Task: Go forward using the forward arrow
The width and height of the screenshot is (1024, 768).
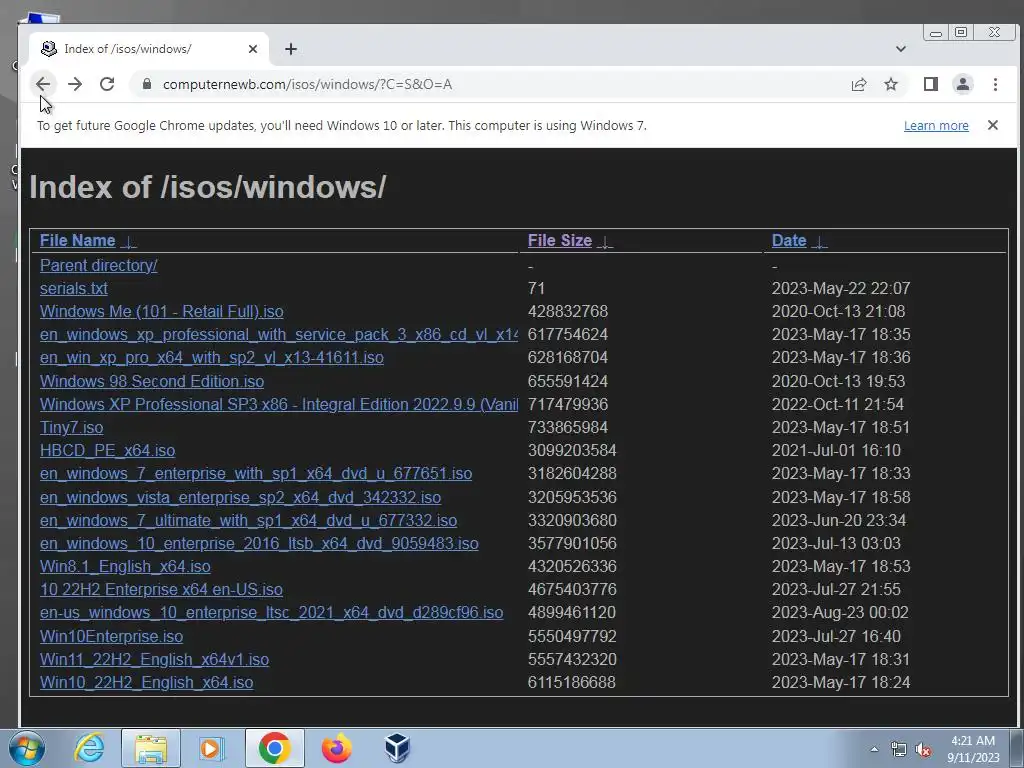Action: pos(75,84)
